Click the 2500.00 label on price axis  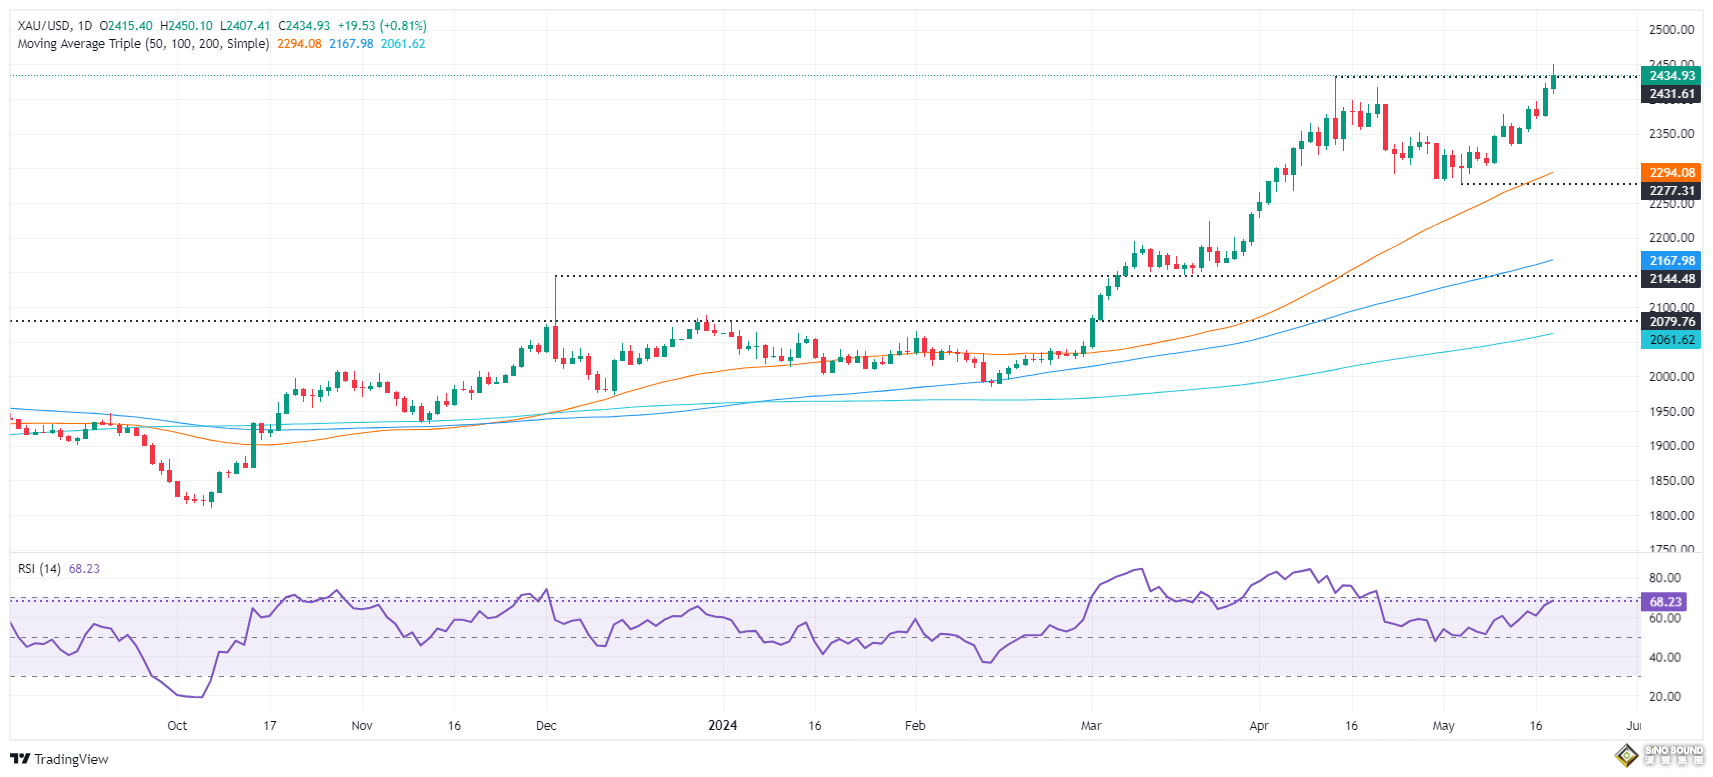tap(1671, 30)
